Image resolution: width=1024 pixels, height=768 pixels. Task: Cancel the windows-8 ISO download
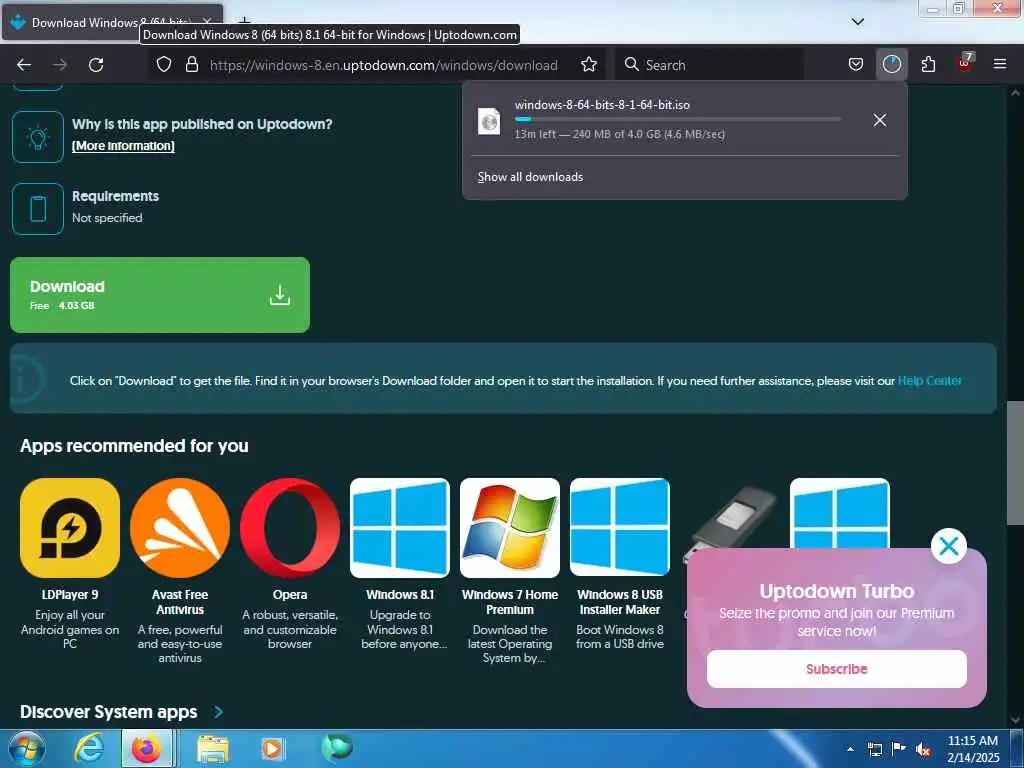880,120
